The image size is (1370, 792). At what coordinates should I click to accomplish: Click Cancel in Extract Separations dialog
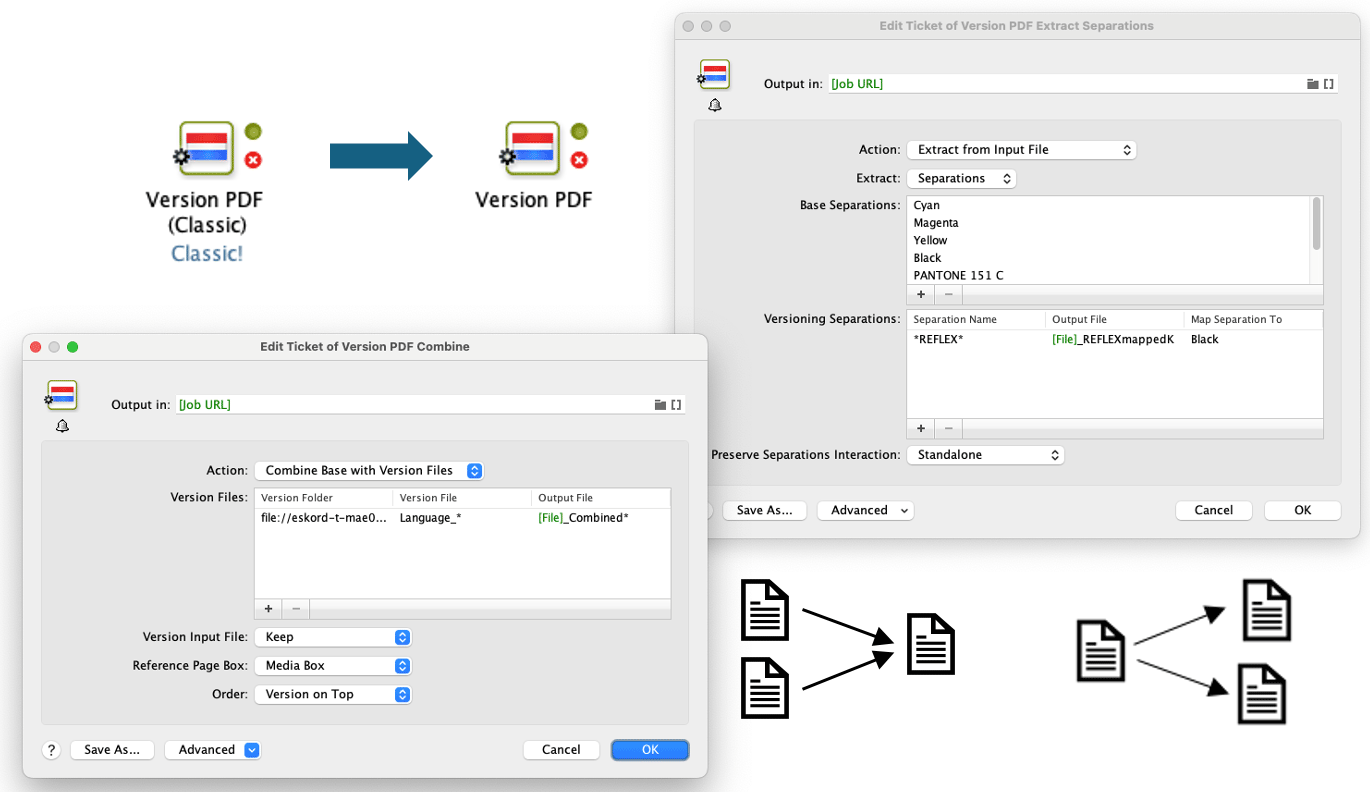[1213, 510]
